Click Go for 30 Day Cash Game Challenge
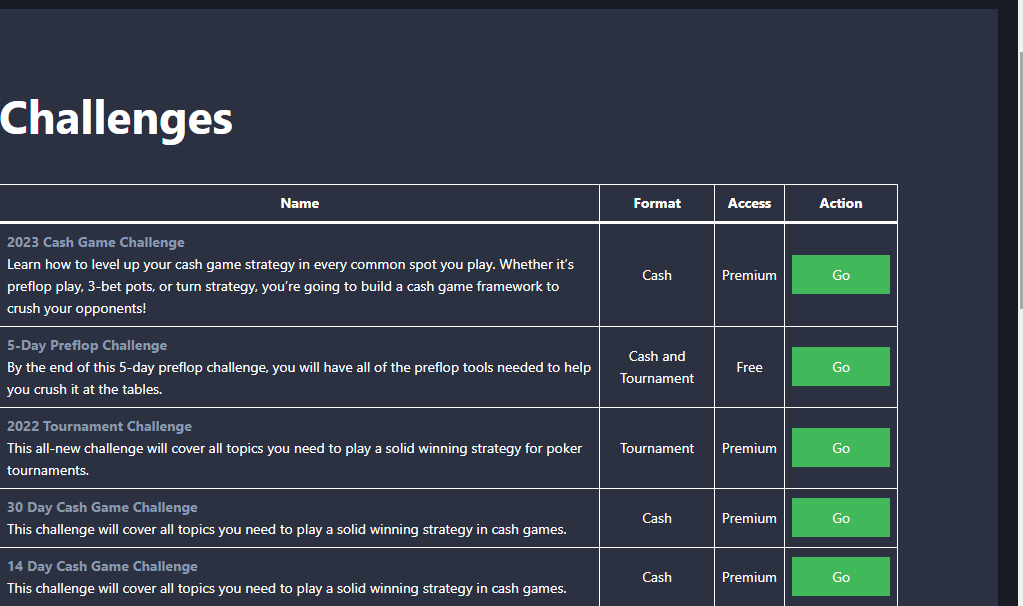 (840, 517)
